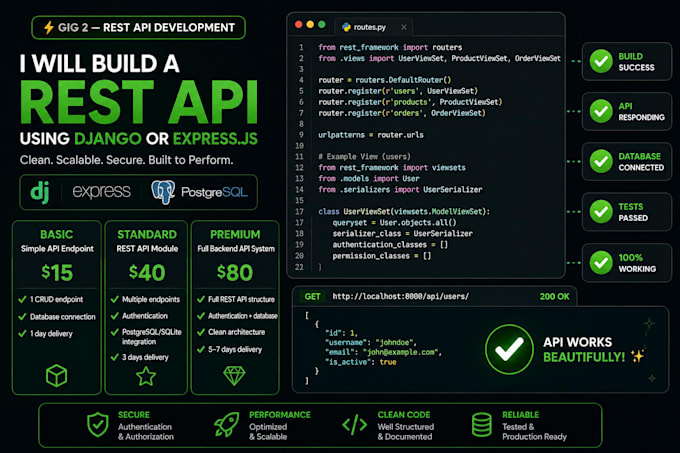The width and height of the screenshot is (680, 453).
Task: Click the red window dot in the code editor
Action: [298, 24]
